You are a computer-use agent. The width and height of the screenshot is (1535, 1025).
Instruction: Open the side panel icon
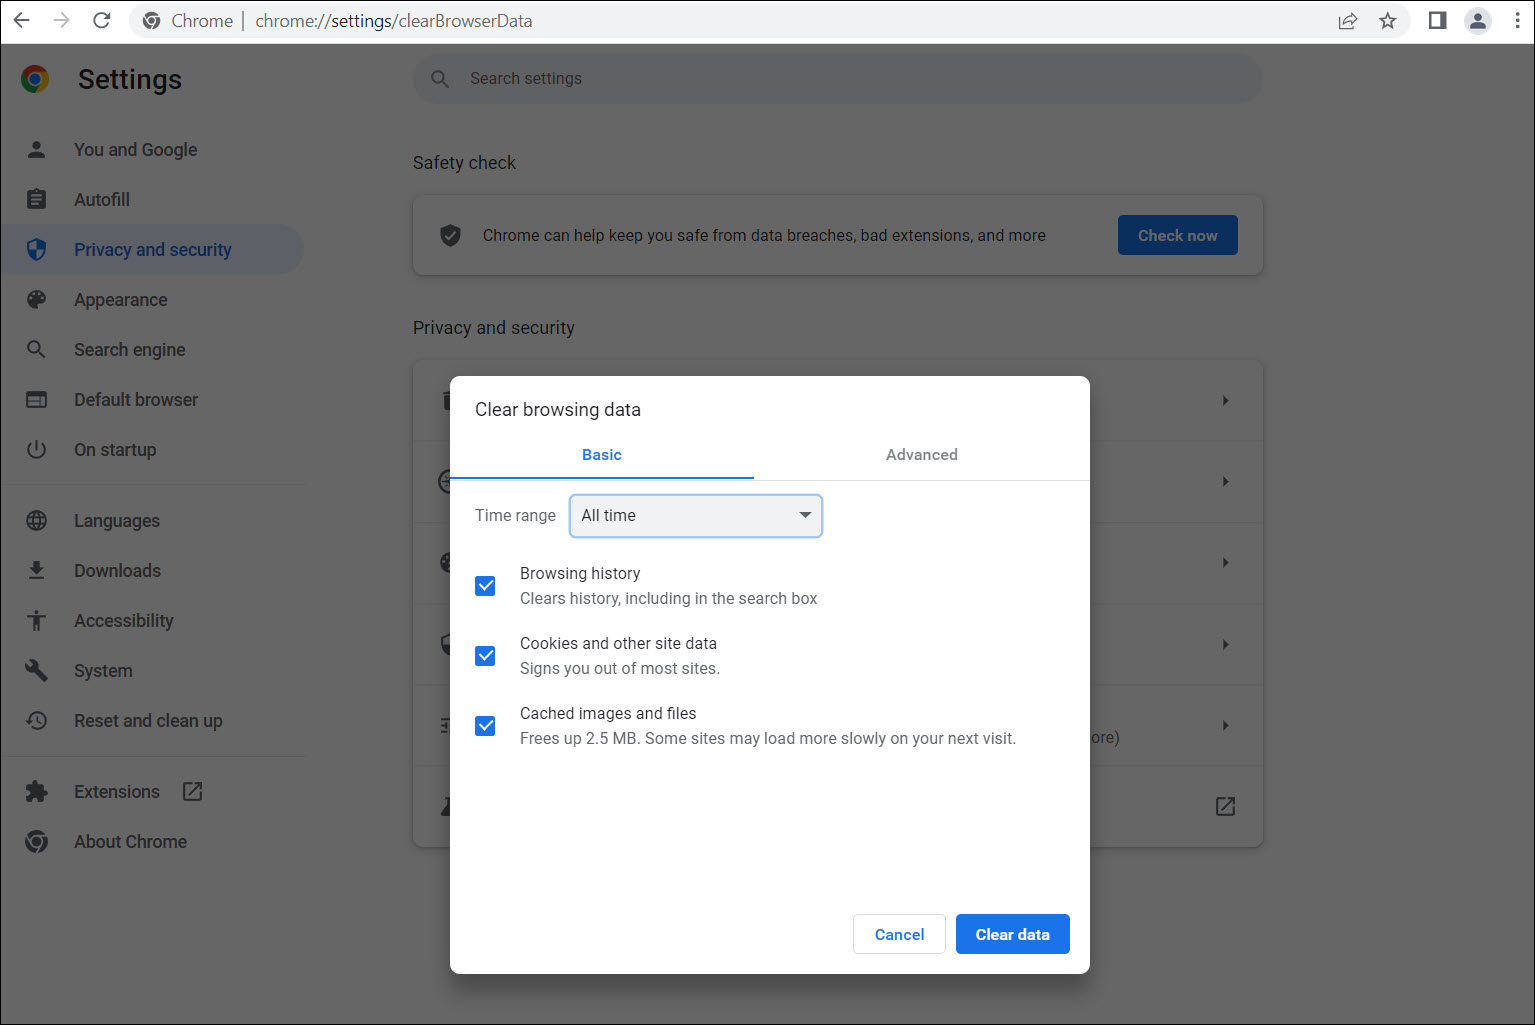(x=1437, y=20)
